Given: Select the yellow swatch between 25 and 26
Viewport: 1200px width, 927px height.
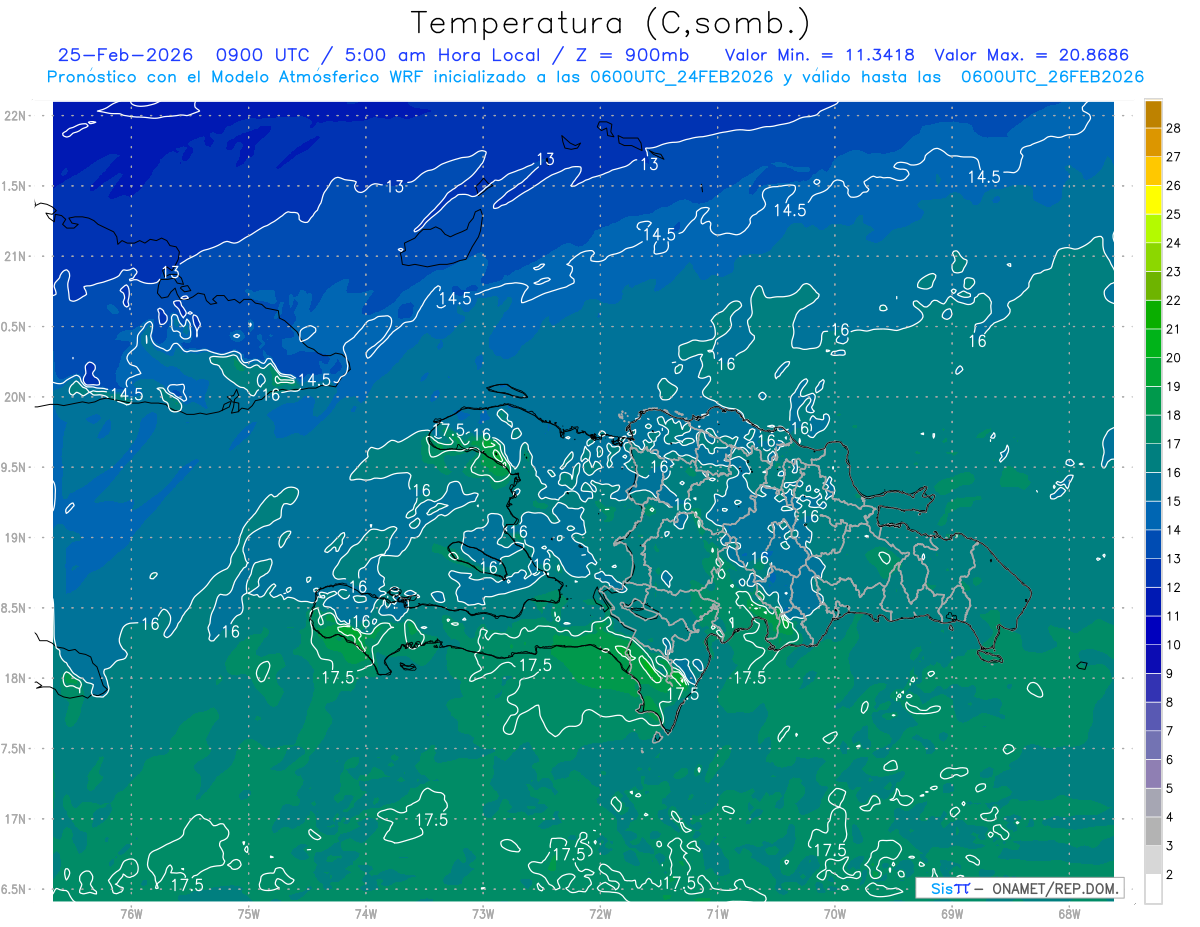Looking at the screenshot, I should click(1153, 200).
